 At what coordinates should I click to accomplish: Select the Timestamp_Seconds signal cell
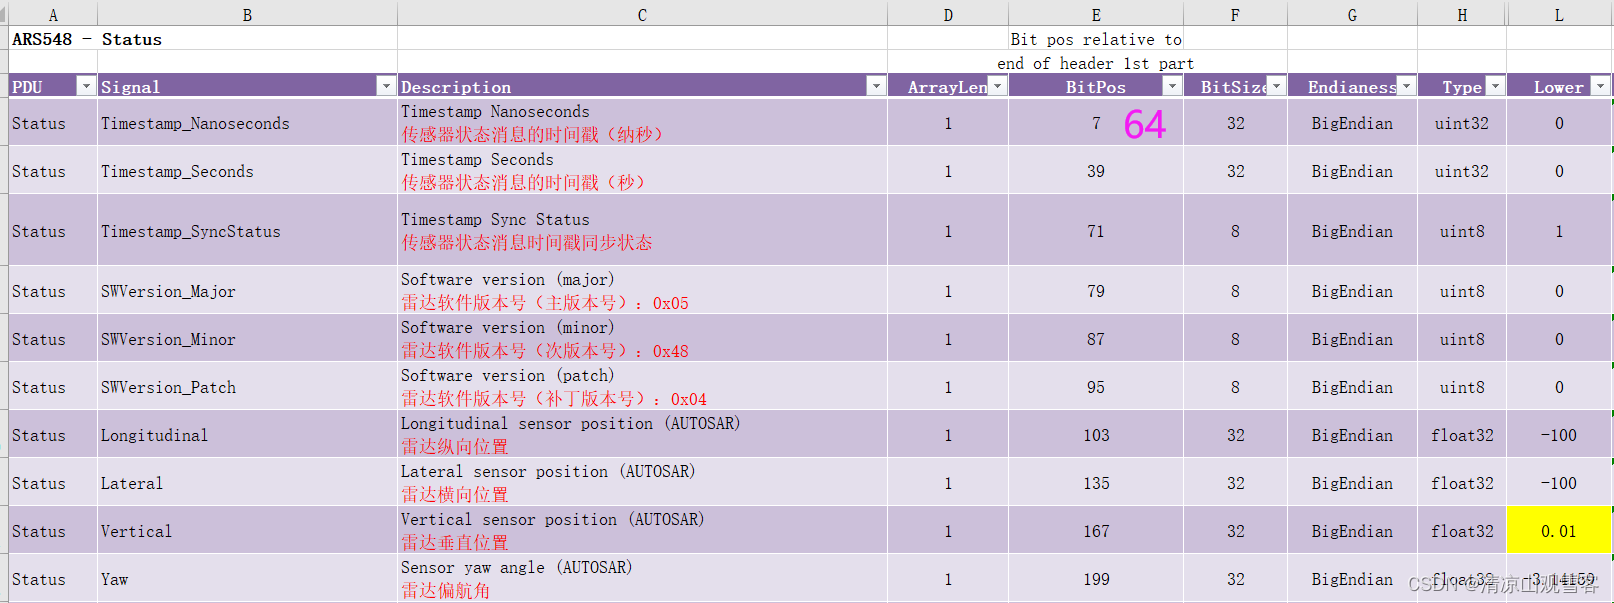247,171
